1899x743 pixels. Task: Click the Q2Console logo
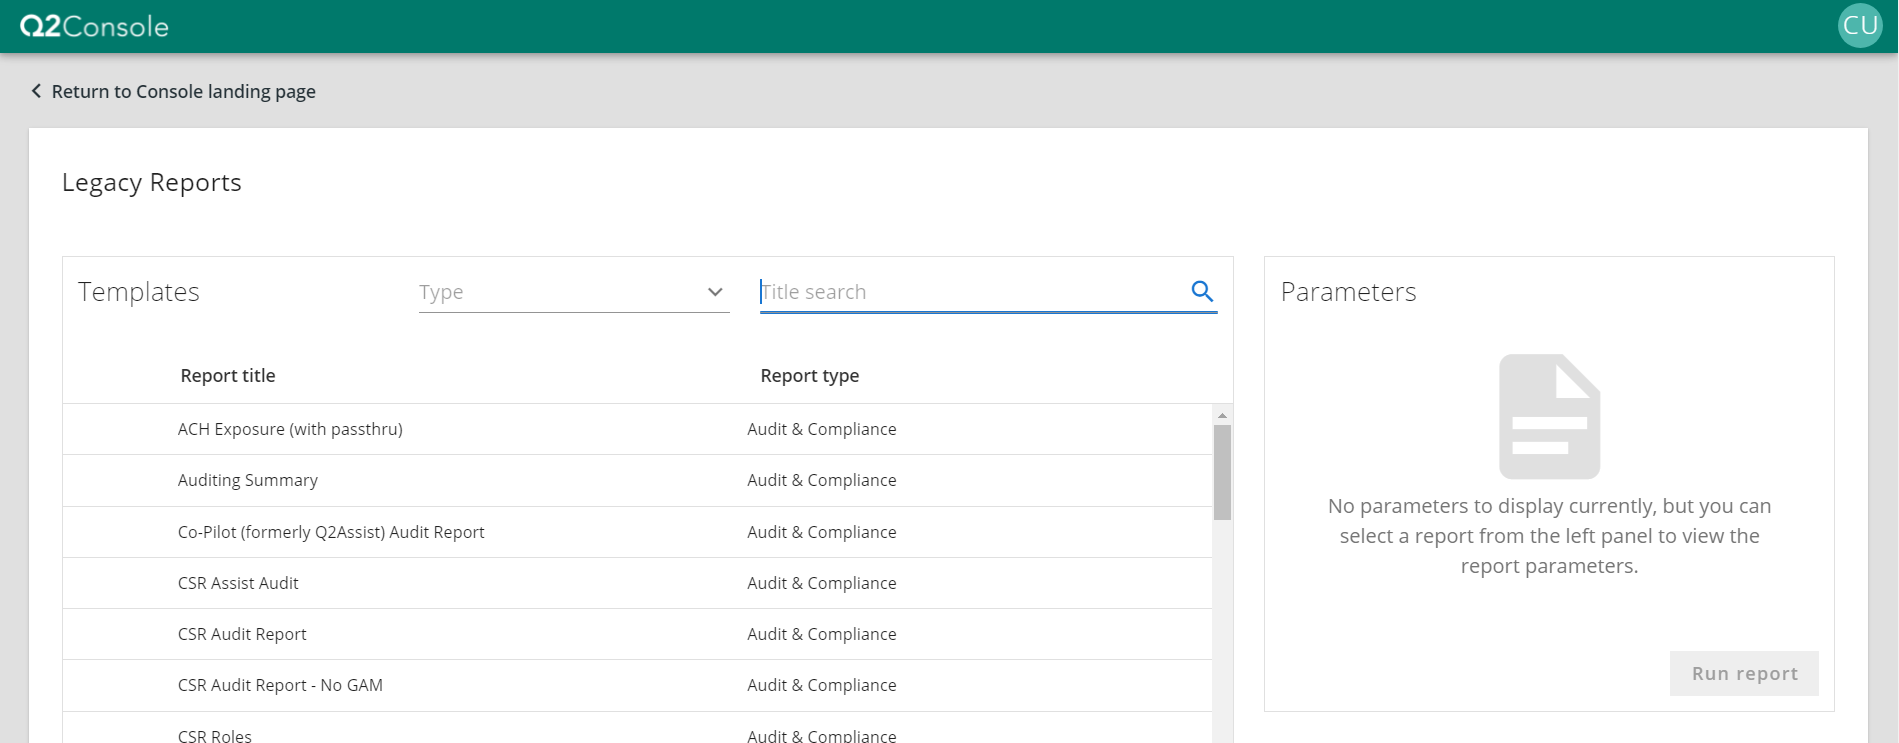point(94,26)
